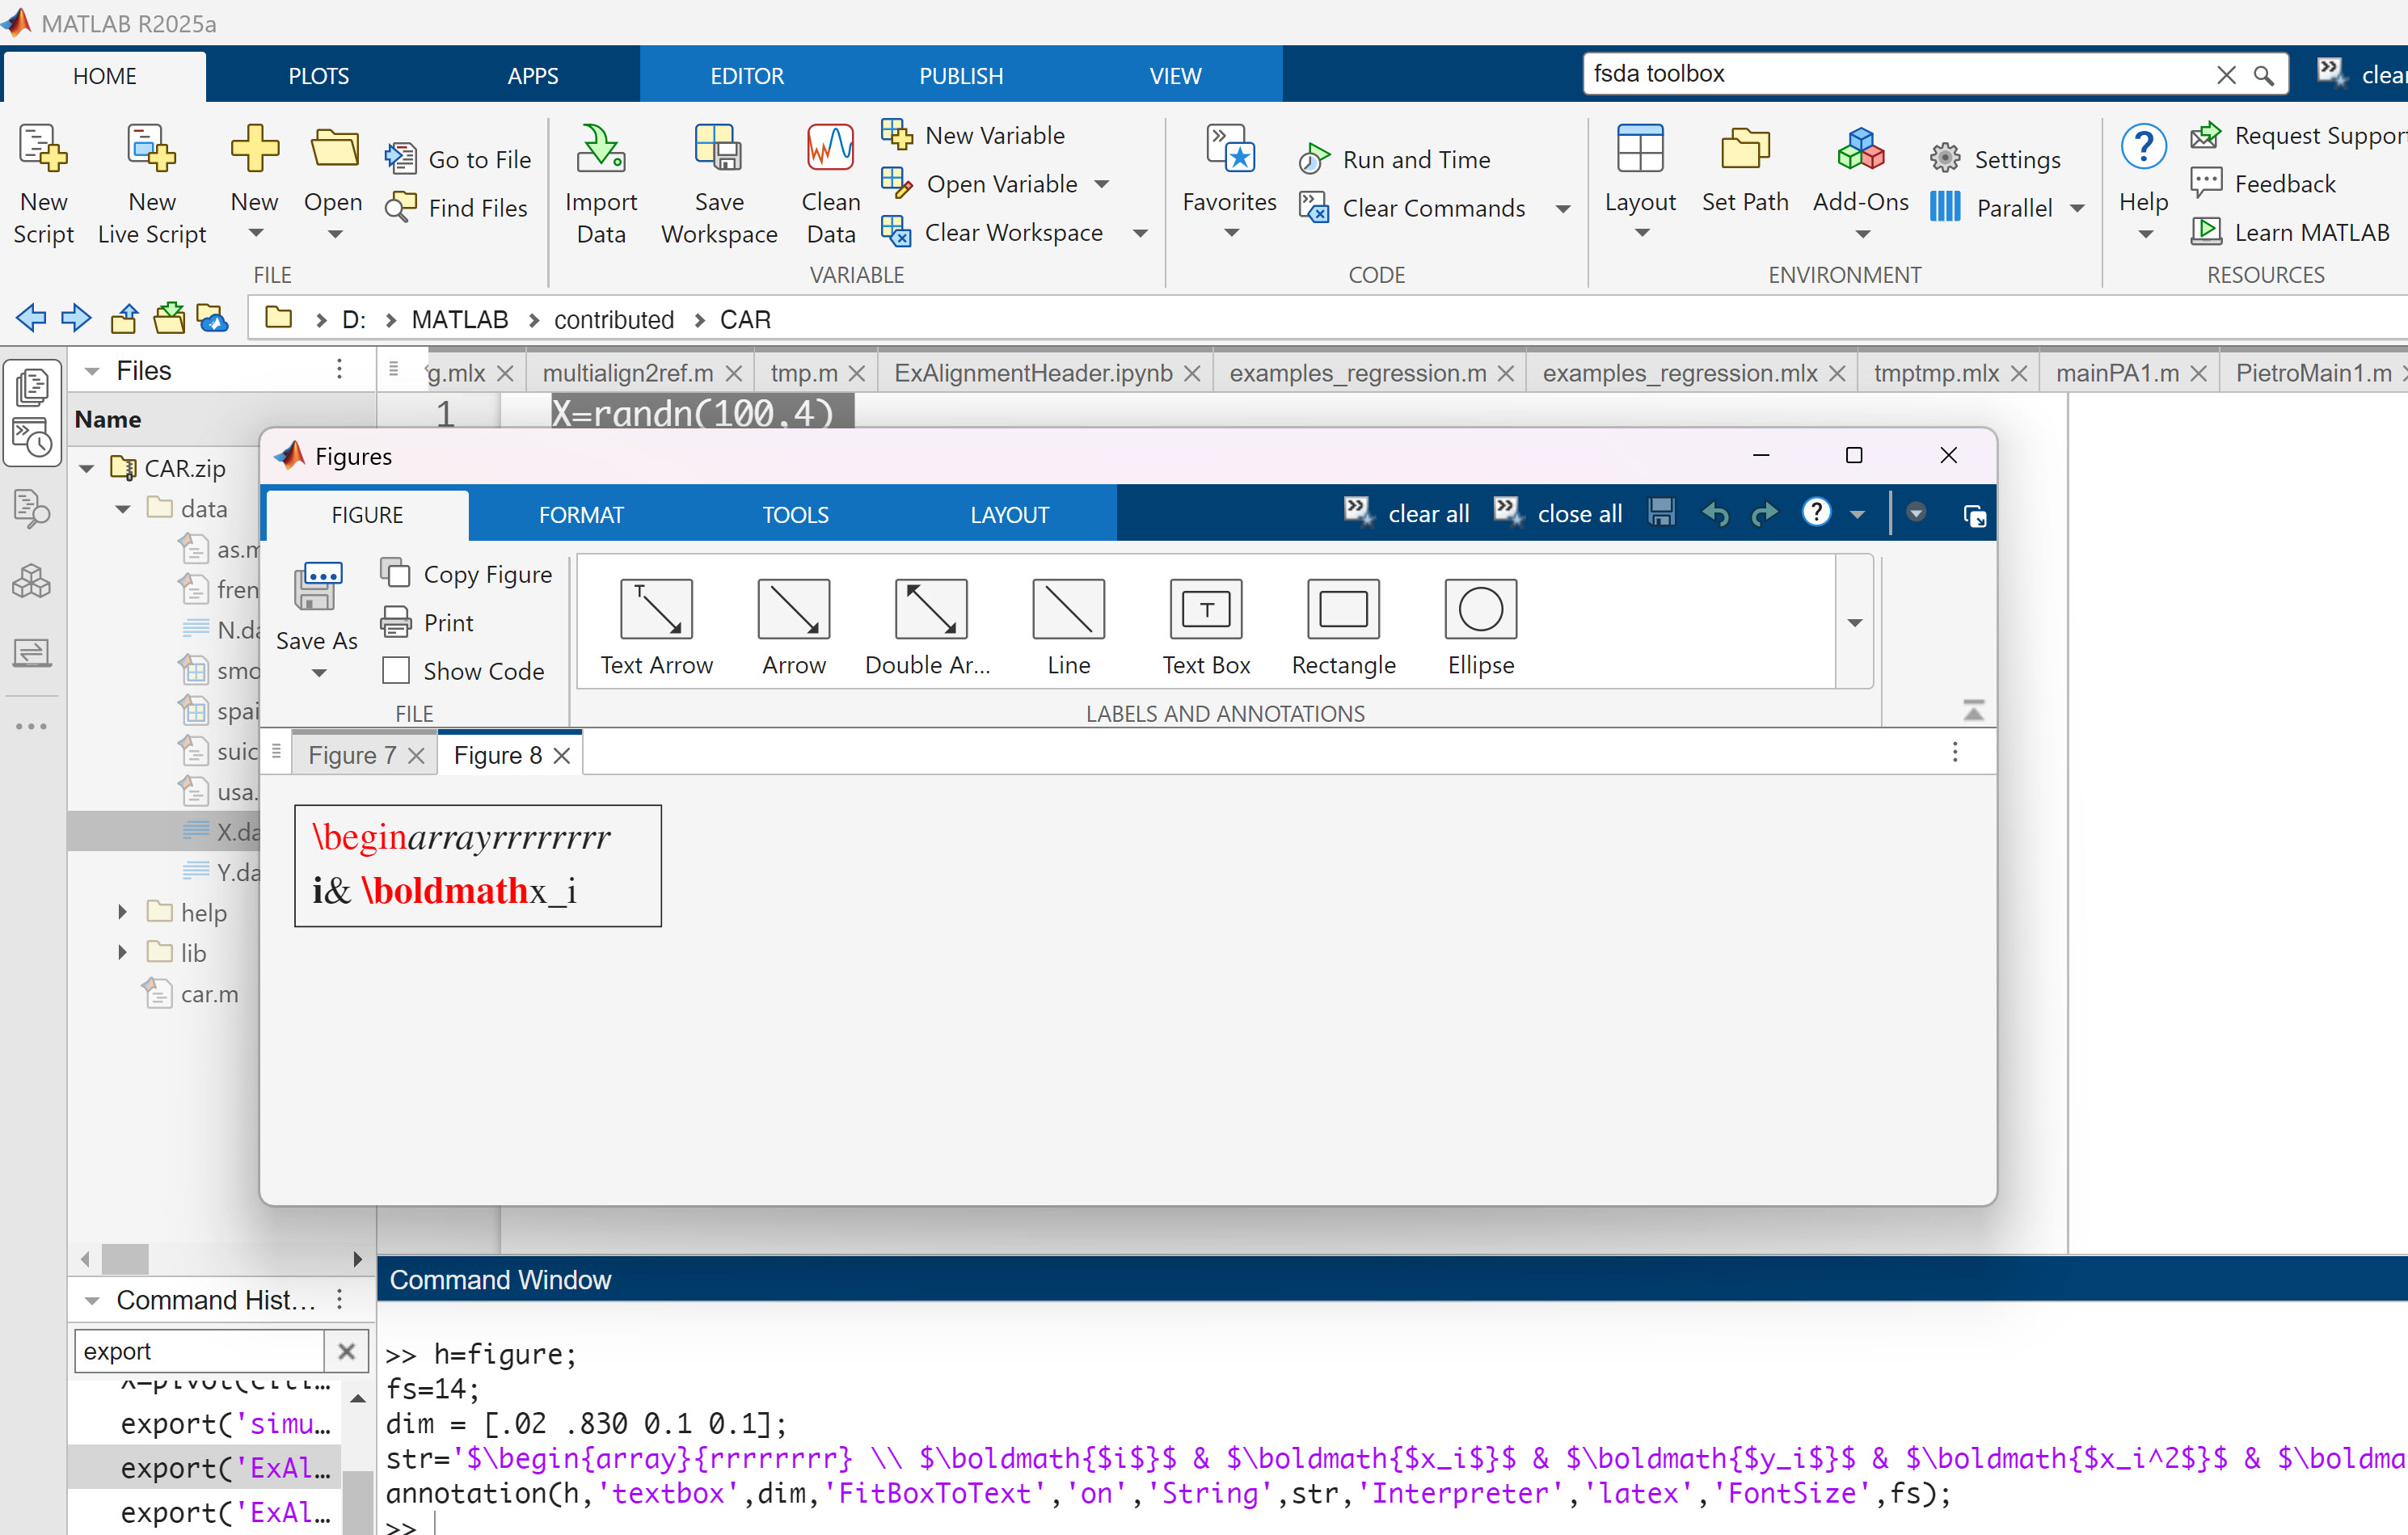Select the Ellipse annotation tool
Image resolution: width=2408 pixels, height=1535 pixels.
point(1480,609)
